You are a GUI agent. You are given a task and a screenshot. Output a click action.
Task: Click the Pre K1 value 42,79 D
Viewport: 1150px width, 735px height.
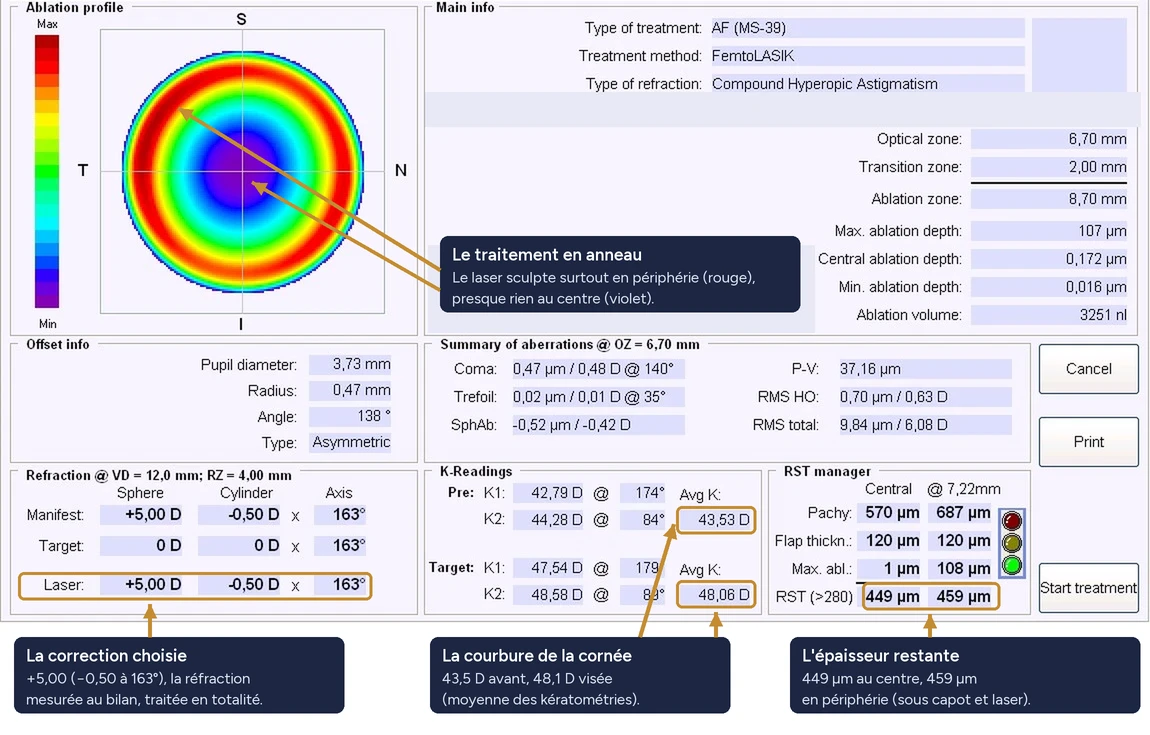[x=549, y=493]
